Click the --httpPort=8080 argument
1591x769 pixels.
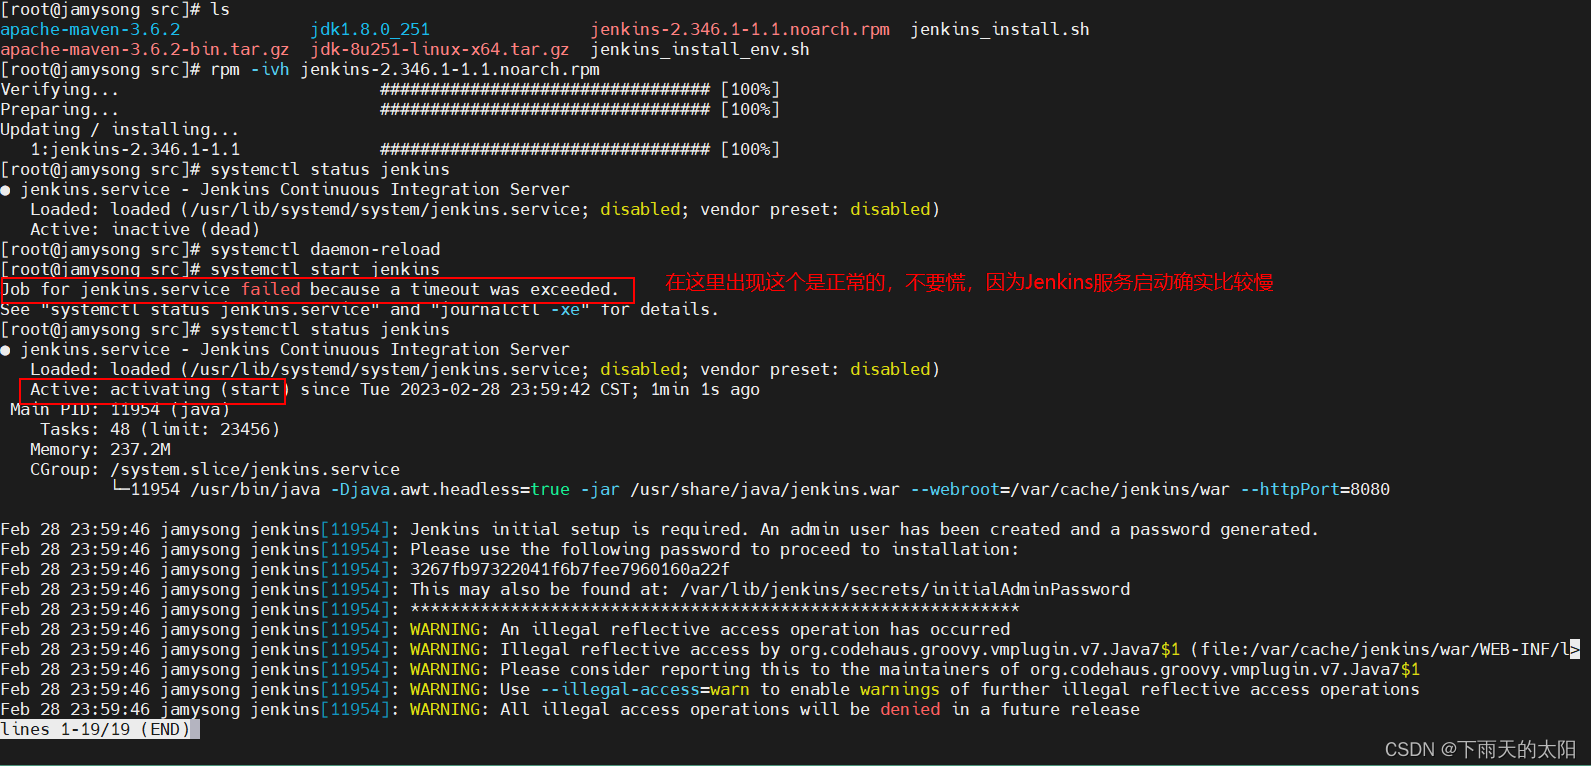tap(1315, 490)
